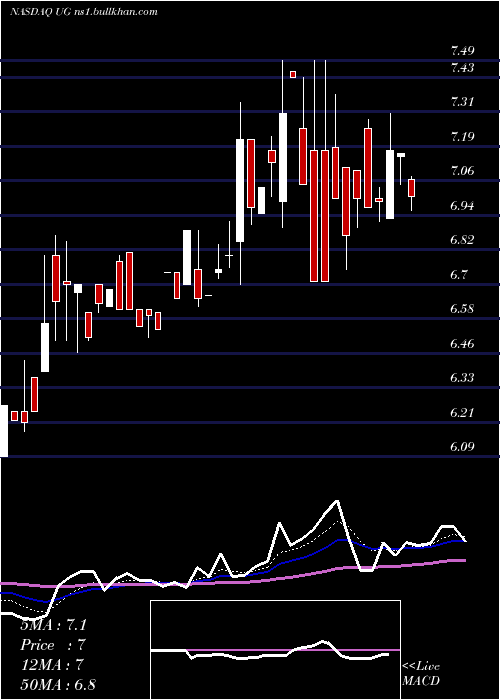Click the partial white candle at left edge
The height and width of the screenshot is (700, 500).
tap(4, 431)
